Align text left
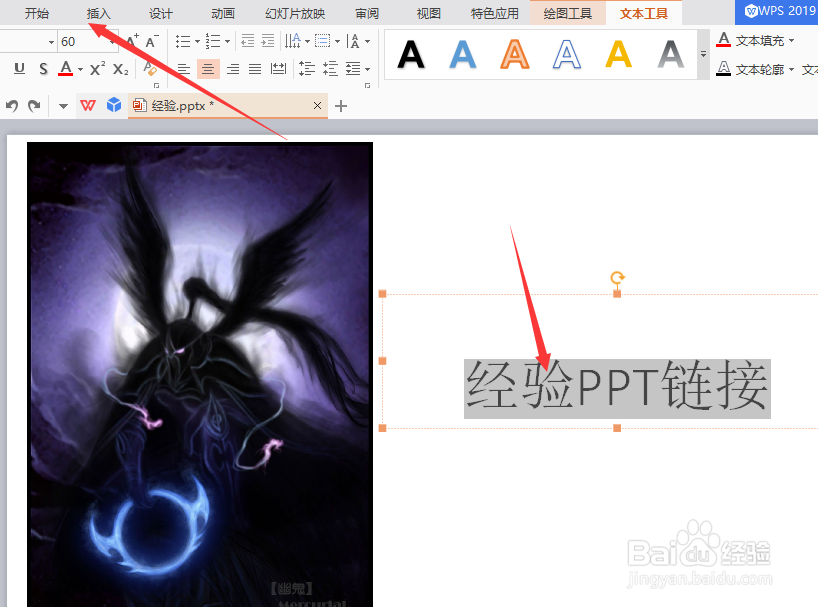Image resolution: width=818 pixels, height=607 pixels. click(183, 69)
